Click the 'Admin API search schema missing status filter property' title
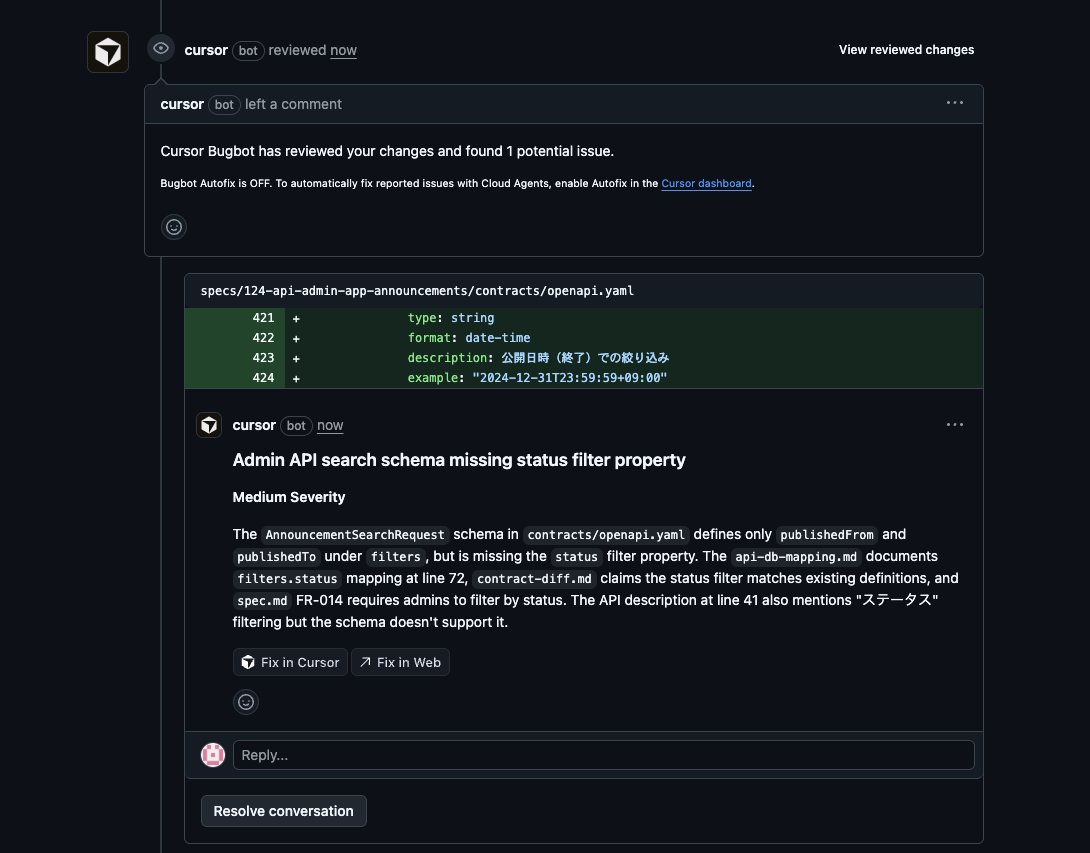Viewport: 1090px width, 853px height. click(x=459, y=460)
